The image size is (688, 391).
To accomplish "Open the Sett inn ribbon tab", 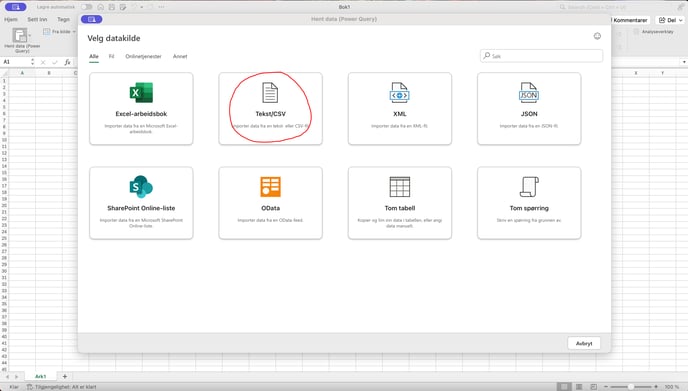I will pos(37,19).
